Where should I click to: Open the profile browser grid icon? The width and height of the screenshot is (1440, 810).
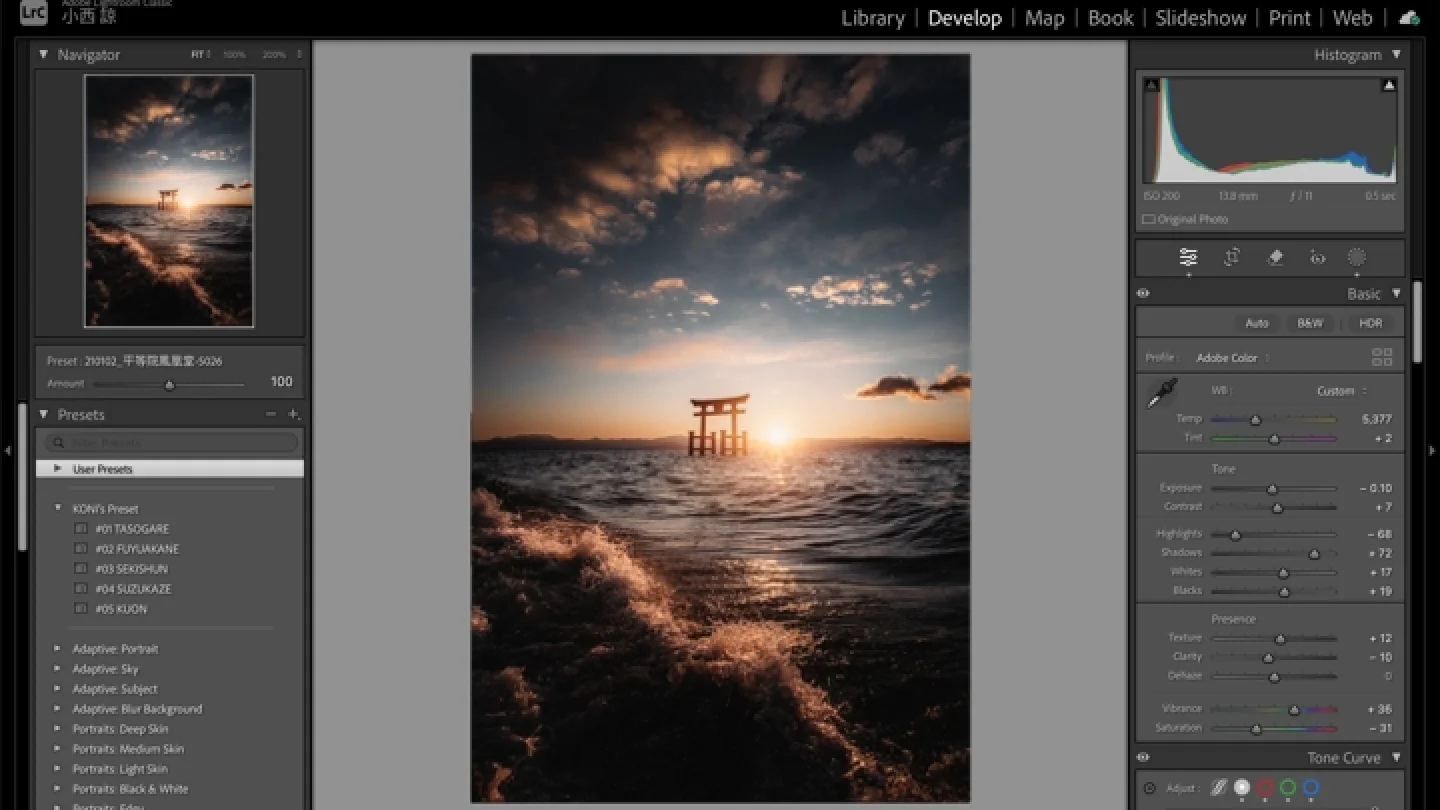(x=1382, y=357)
